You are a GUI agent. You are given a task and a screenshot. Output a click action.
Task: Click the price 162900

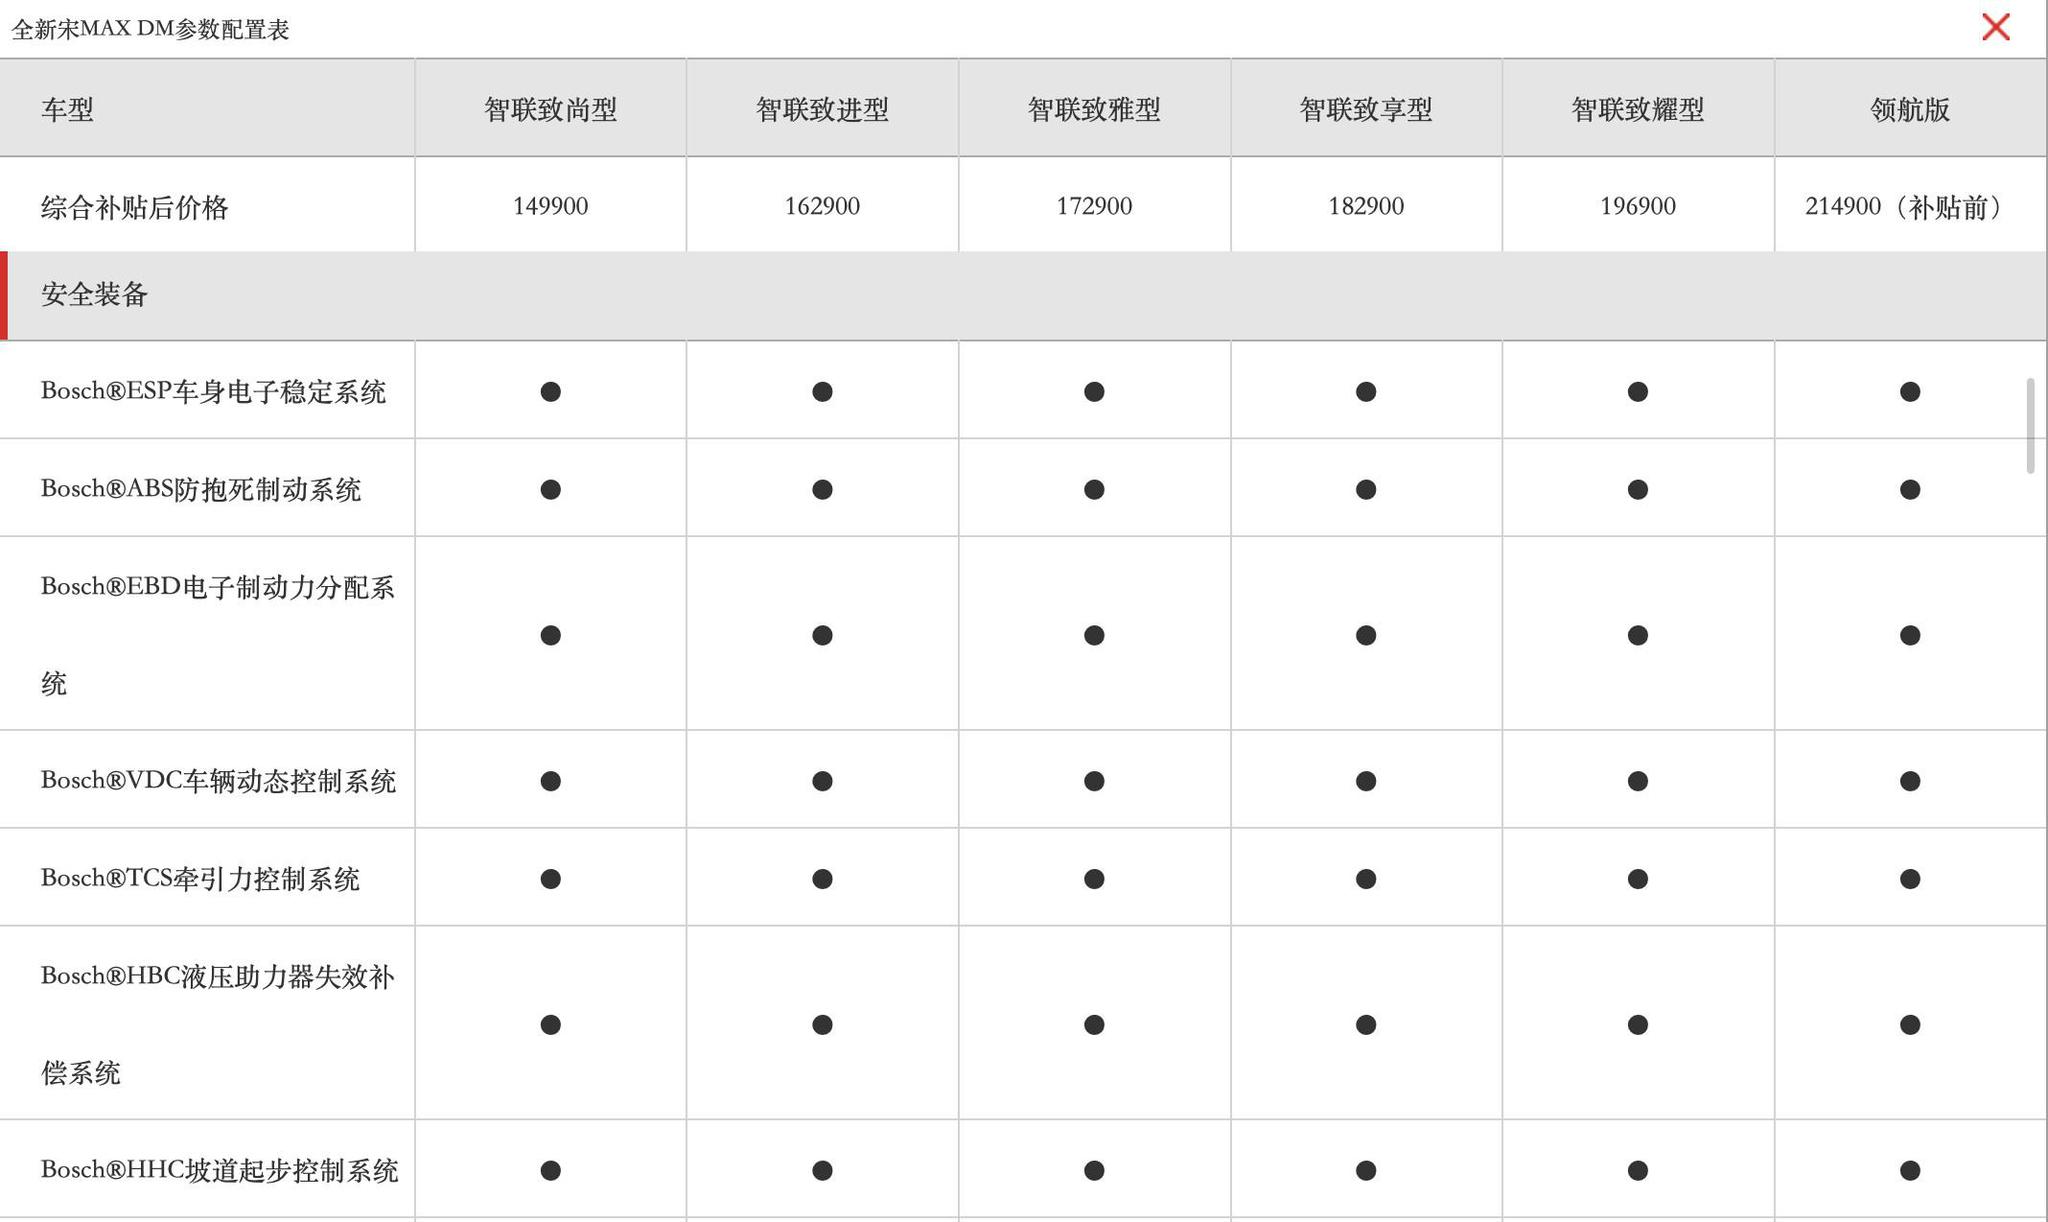[822, 206]
